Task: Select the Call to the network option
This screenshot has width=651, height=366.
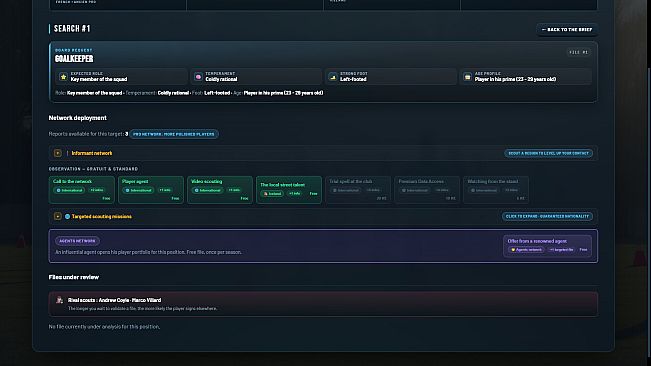Action: click(x=82, y=190)
